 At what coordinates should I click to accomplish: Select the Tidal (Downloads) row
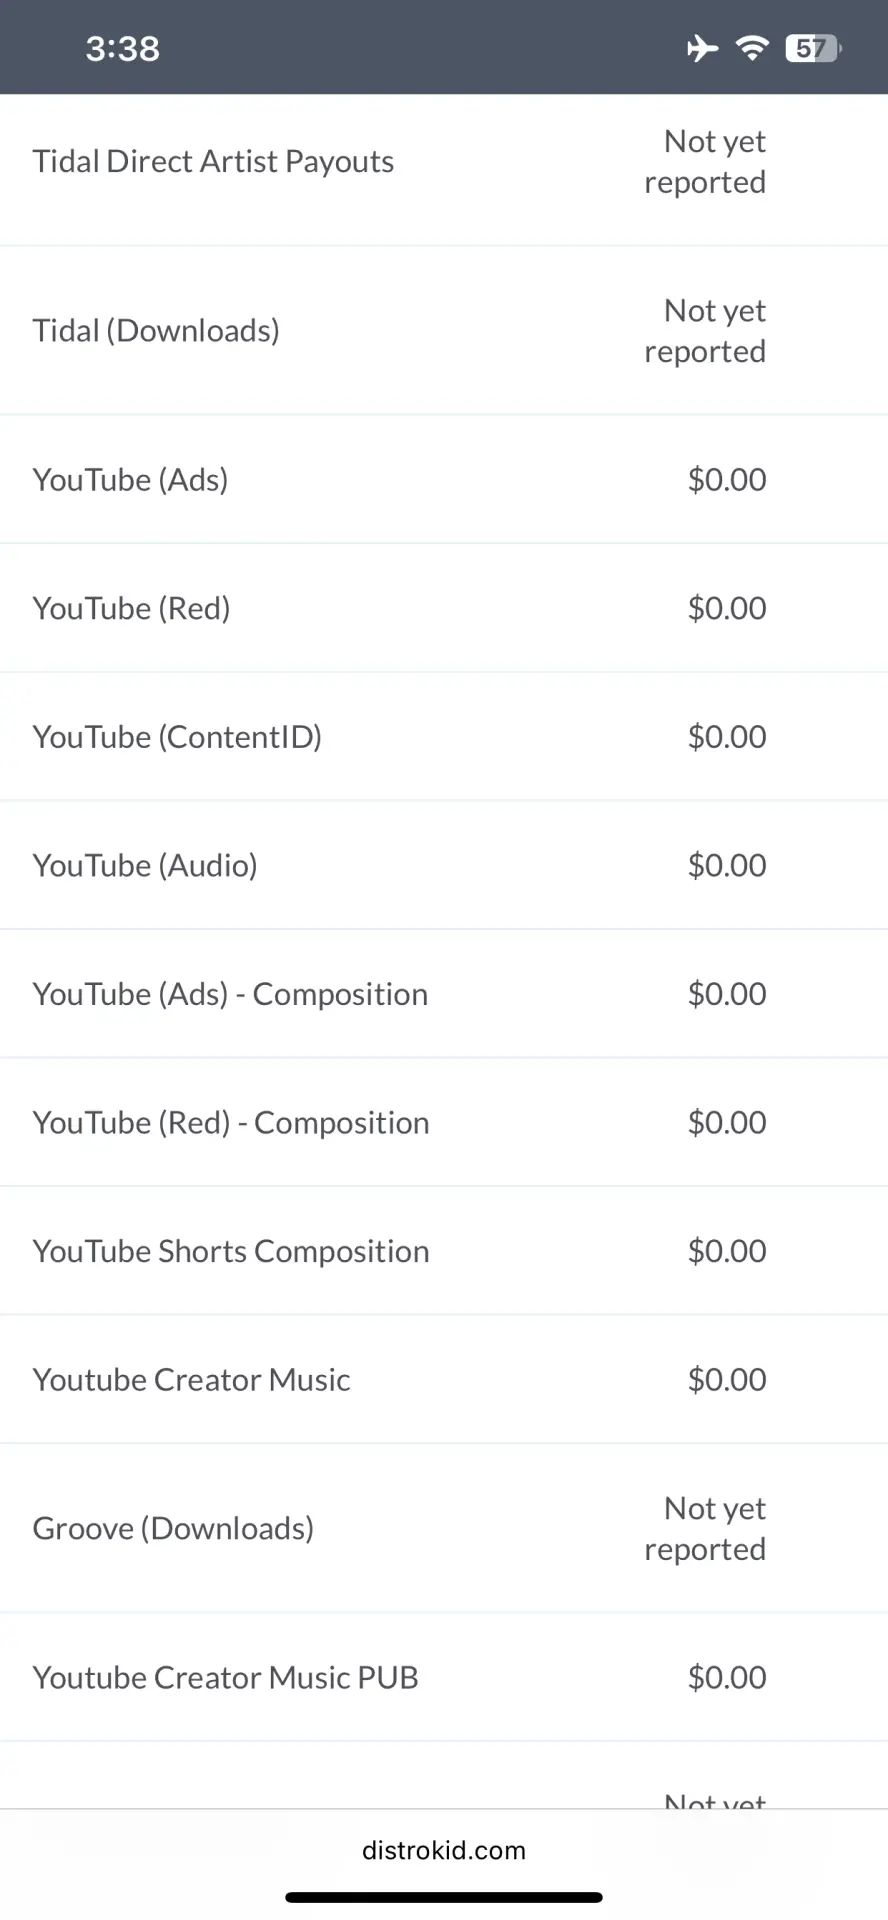pos(444,330)
